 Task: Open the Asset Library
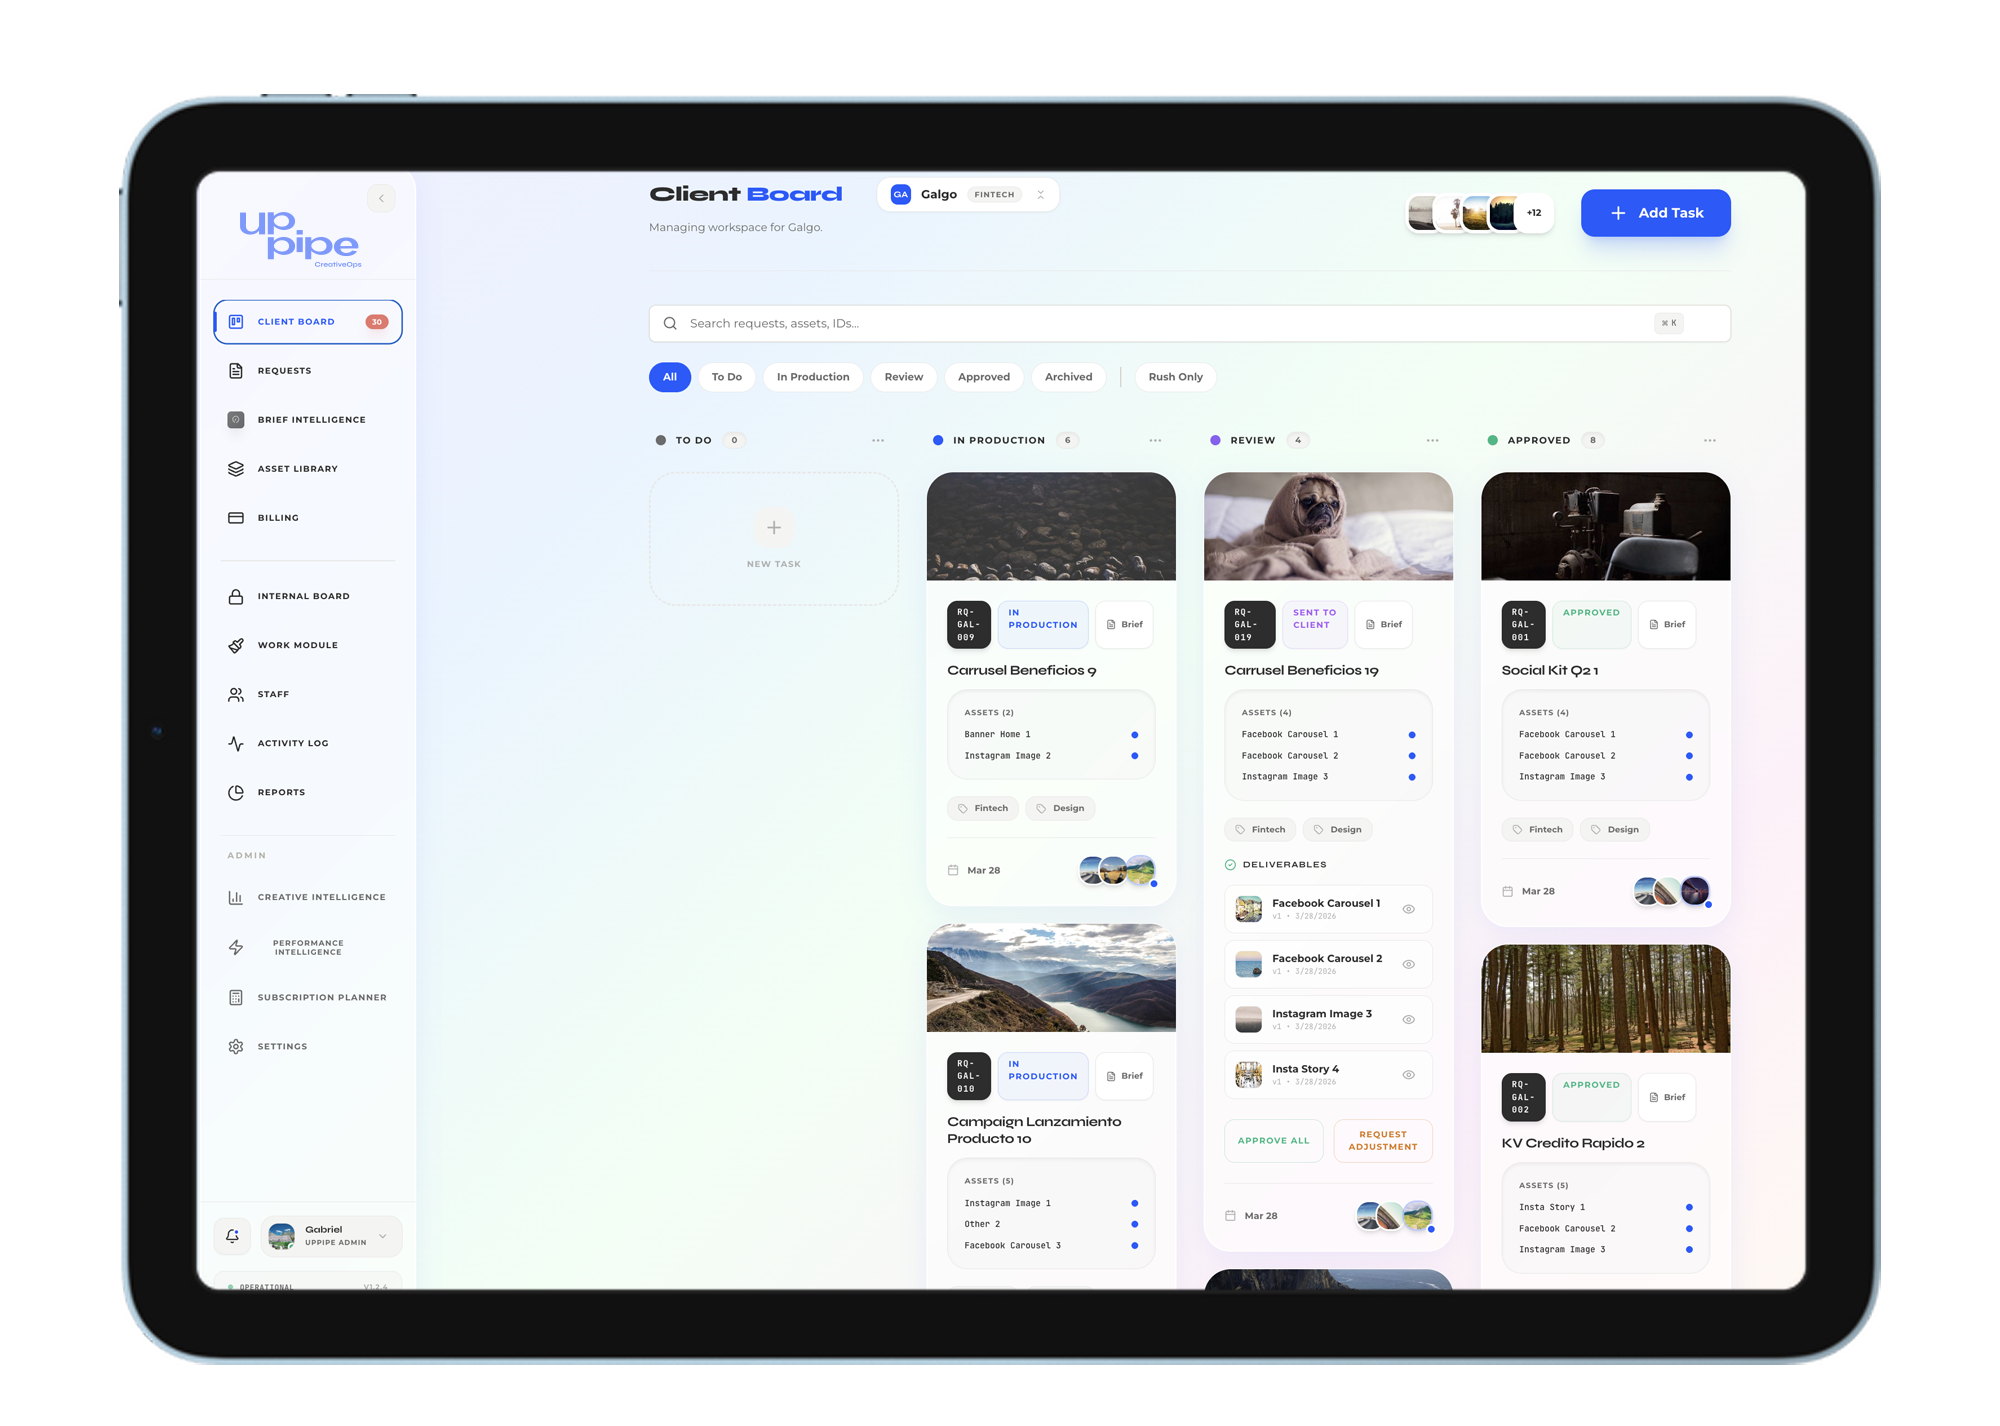(297, 468)
